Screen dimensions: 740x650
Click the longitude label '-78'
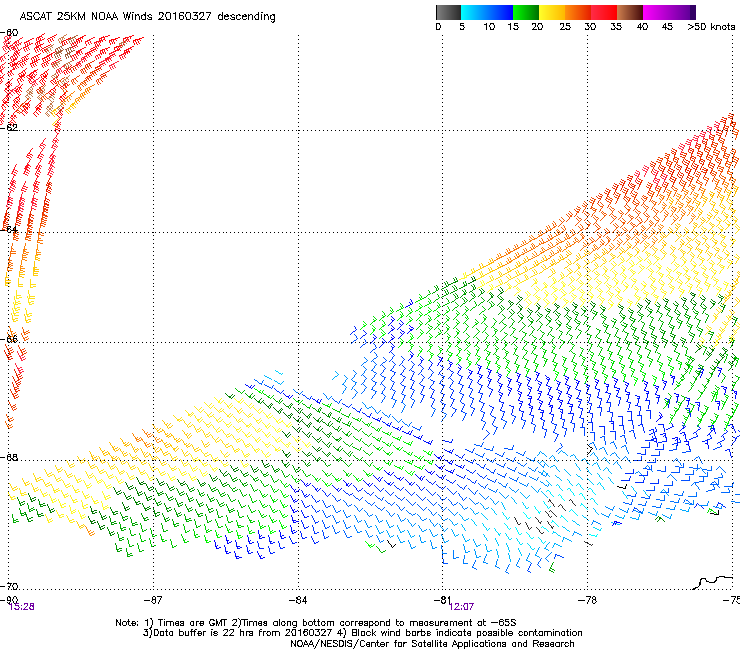point(587,600)
